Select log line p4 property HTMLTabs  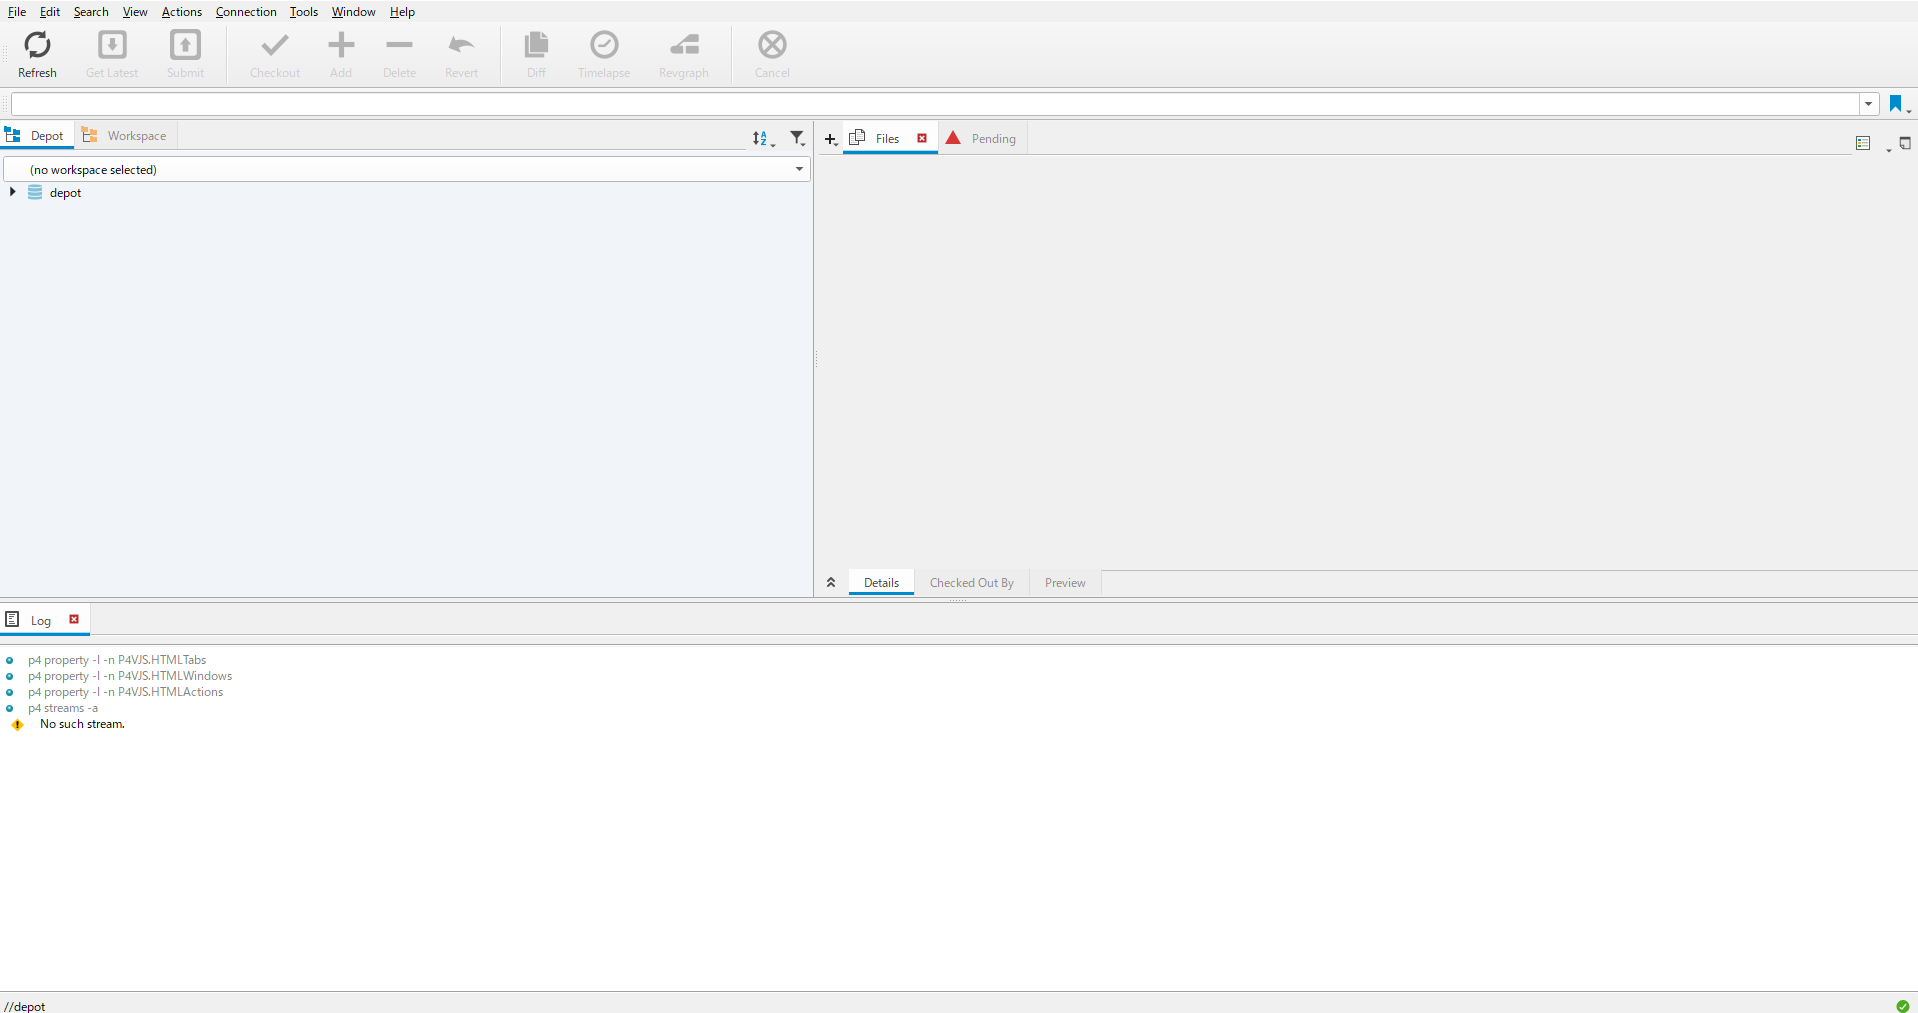pyautogui.click(x=117, y=660)
